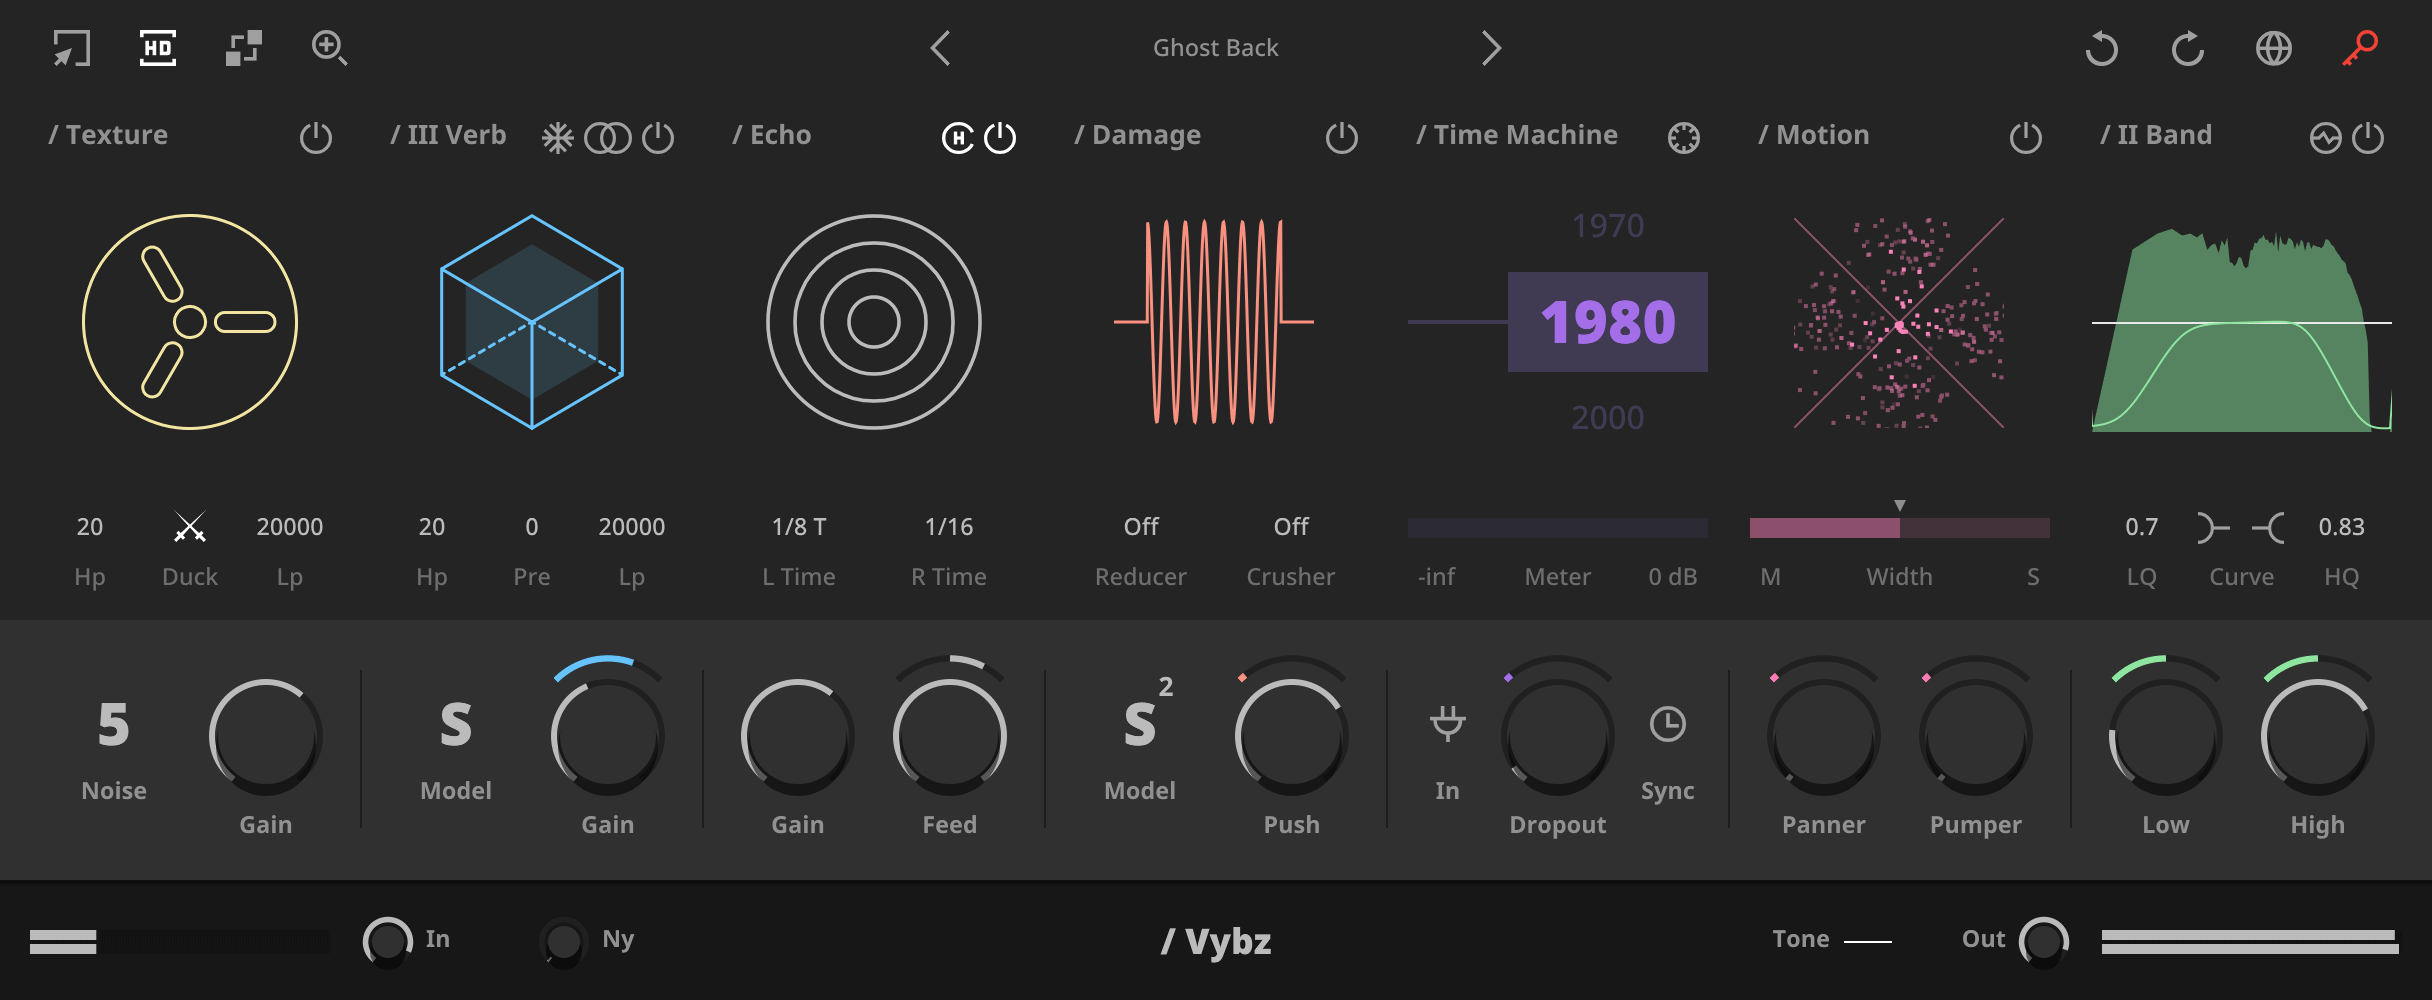Click the resize window icon top left
Viewport: 2432px width, 1000px height.
(x=70, y=47)
